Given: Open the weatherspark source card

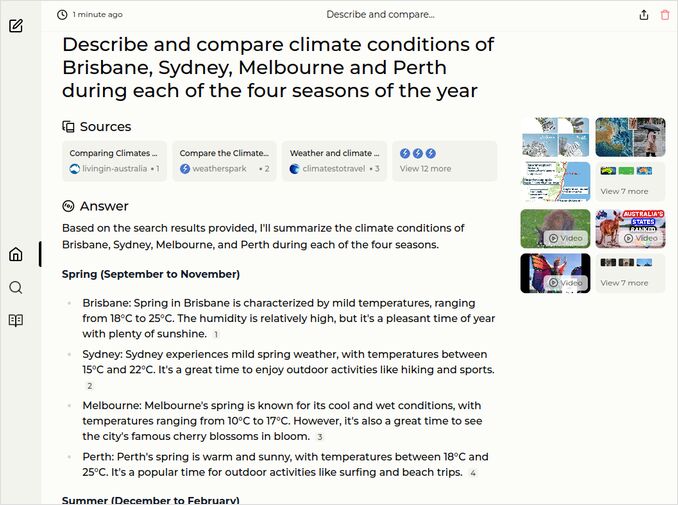Looking at the screenshot, I should [x=224, y=161].
